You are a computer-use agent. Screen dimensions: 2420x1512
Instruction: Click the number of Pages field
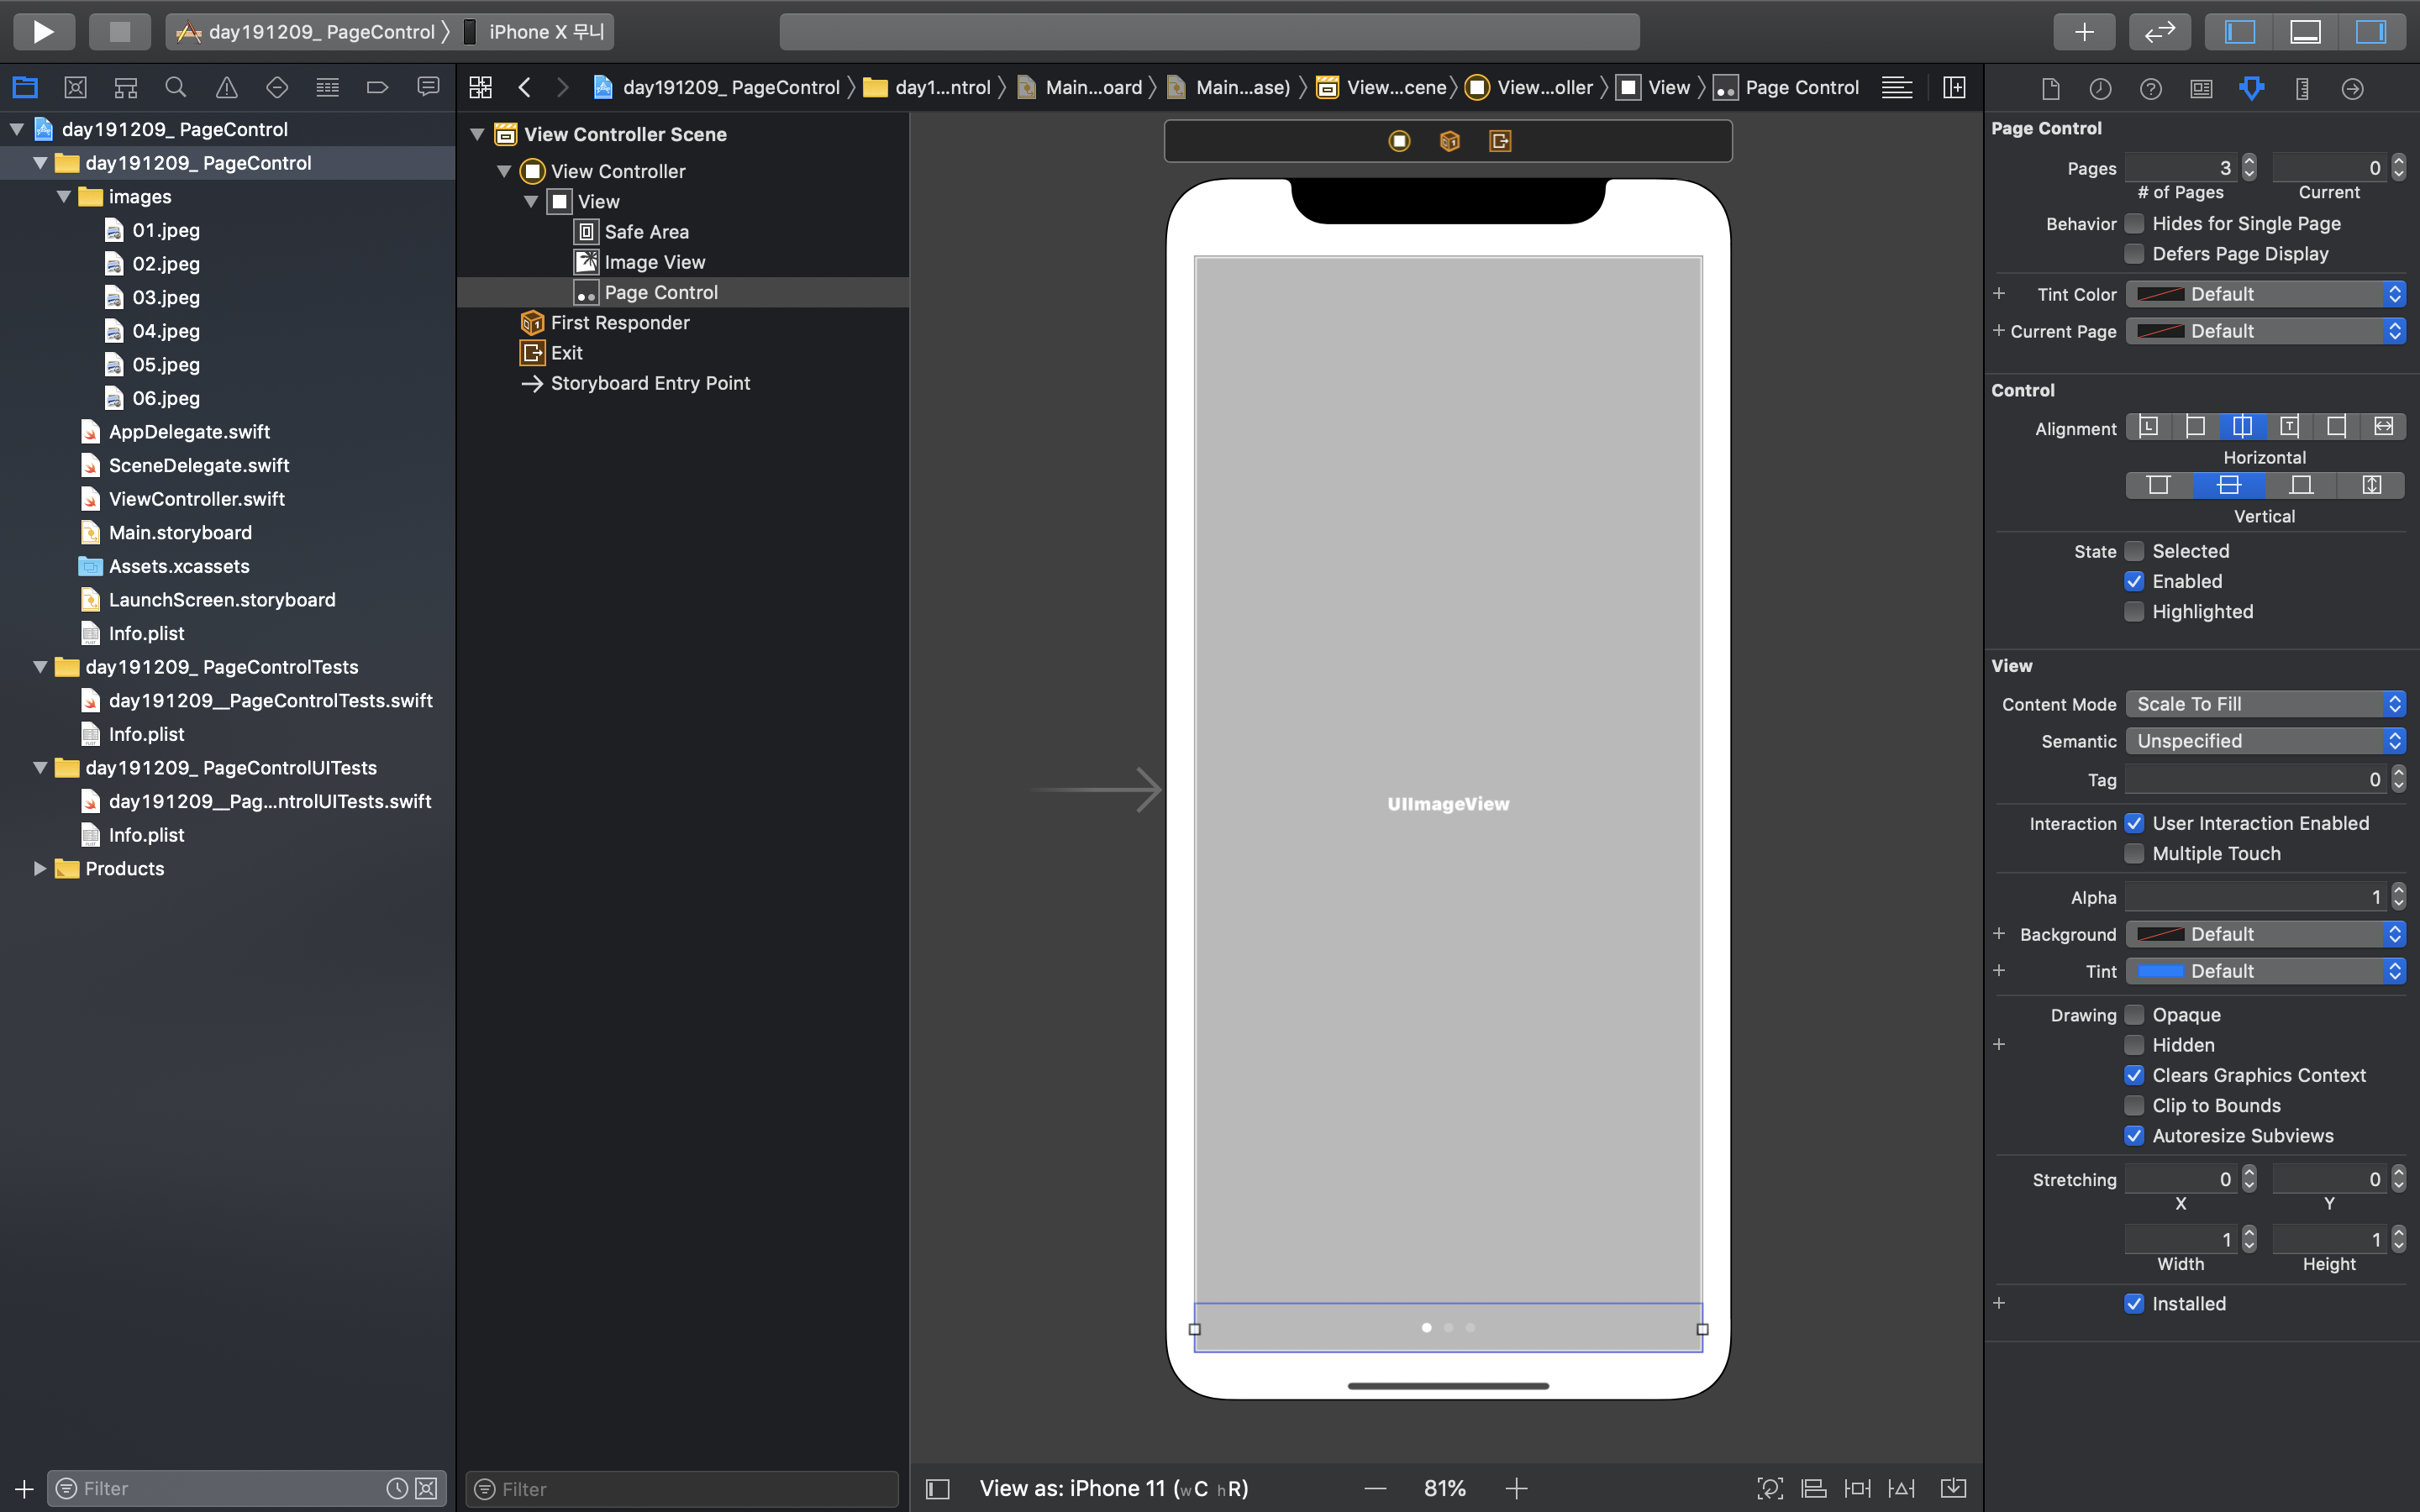click(2180, 168)
